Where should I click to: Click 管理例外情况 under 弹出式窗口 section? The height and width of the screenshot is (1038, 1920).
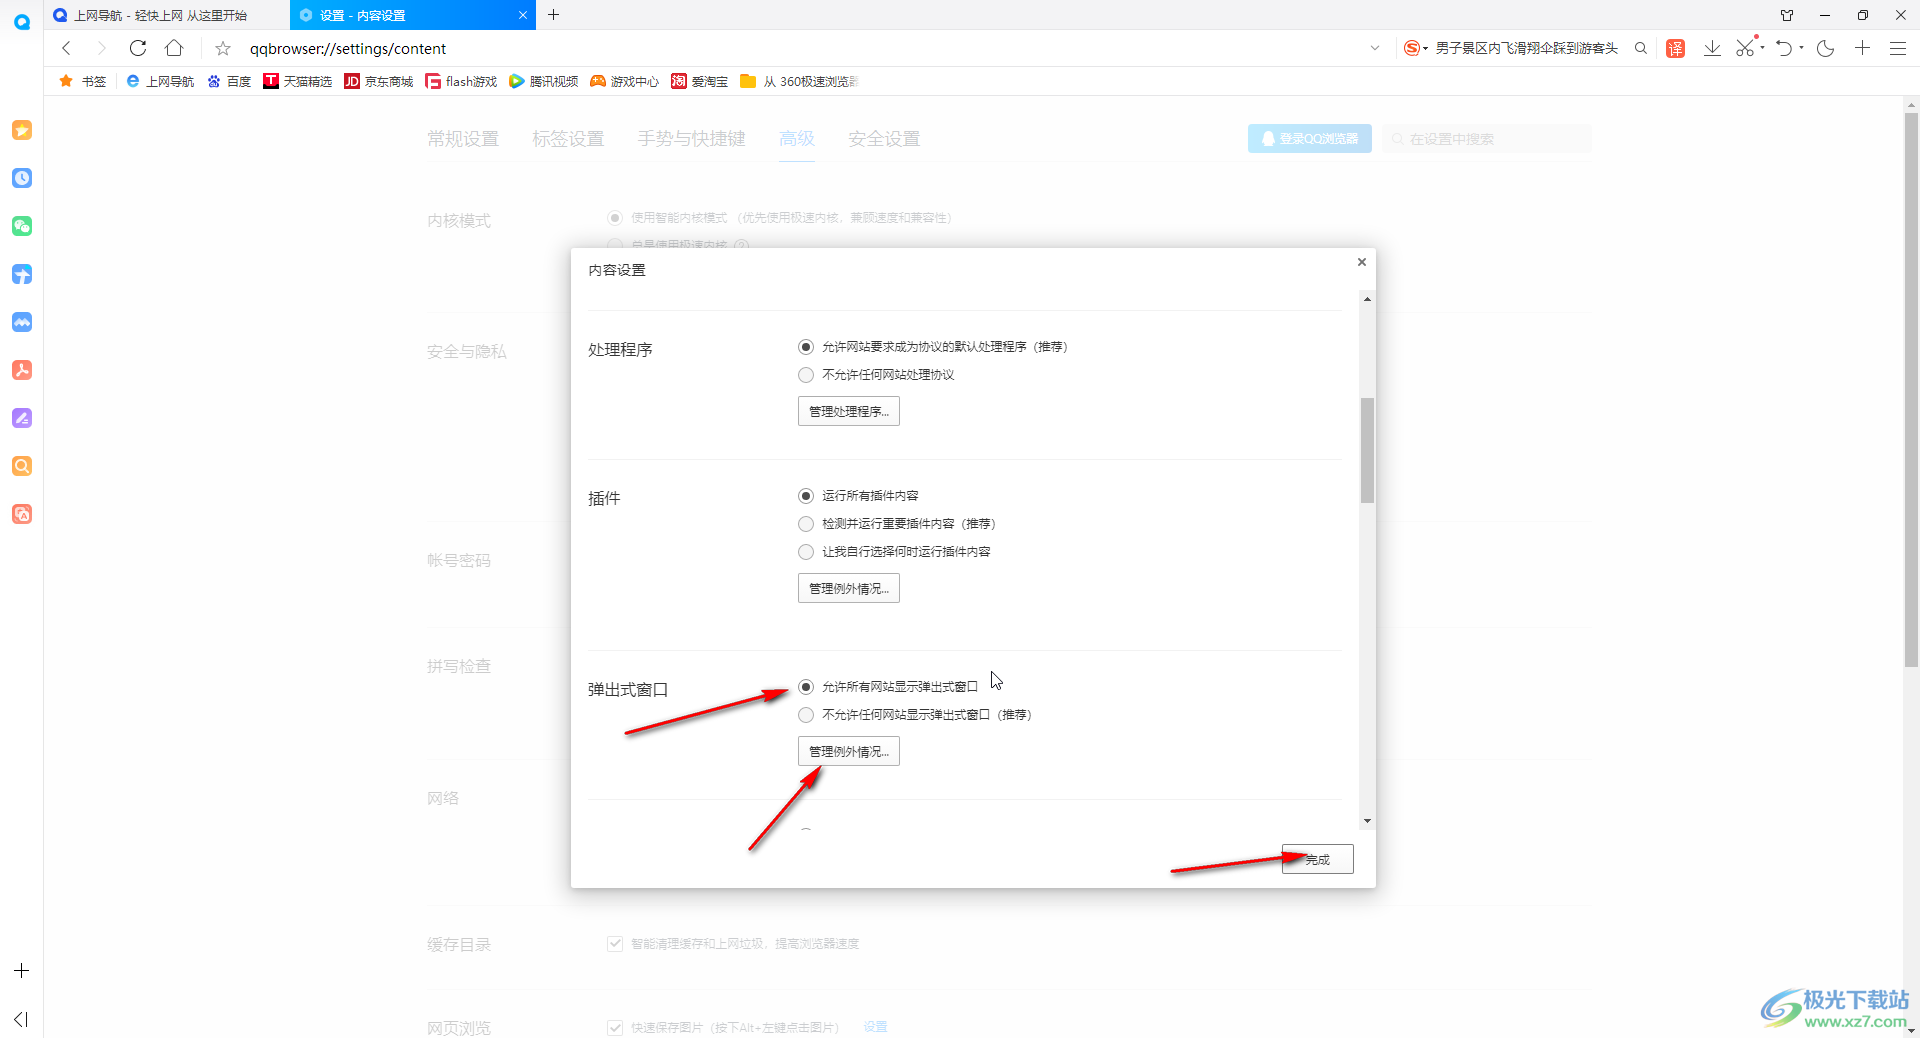(x=849, y=752)
